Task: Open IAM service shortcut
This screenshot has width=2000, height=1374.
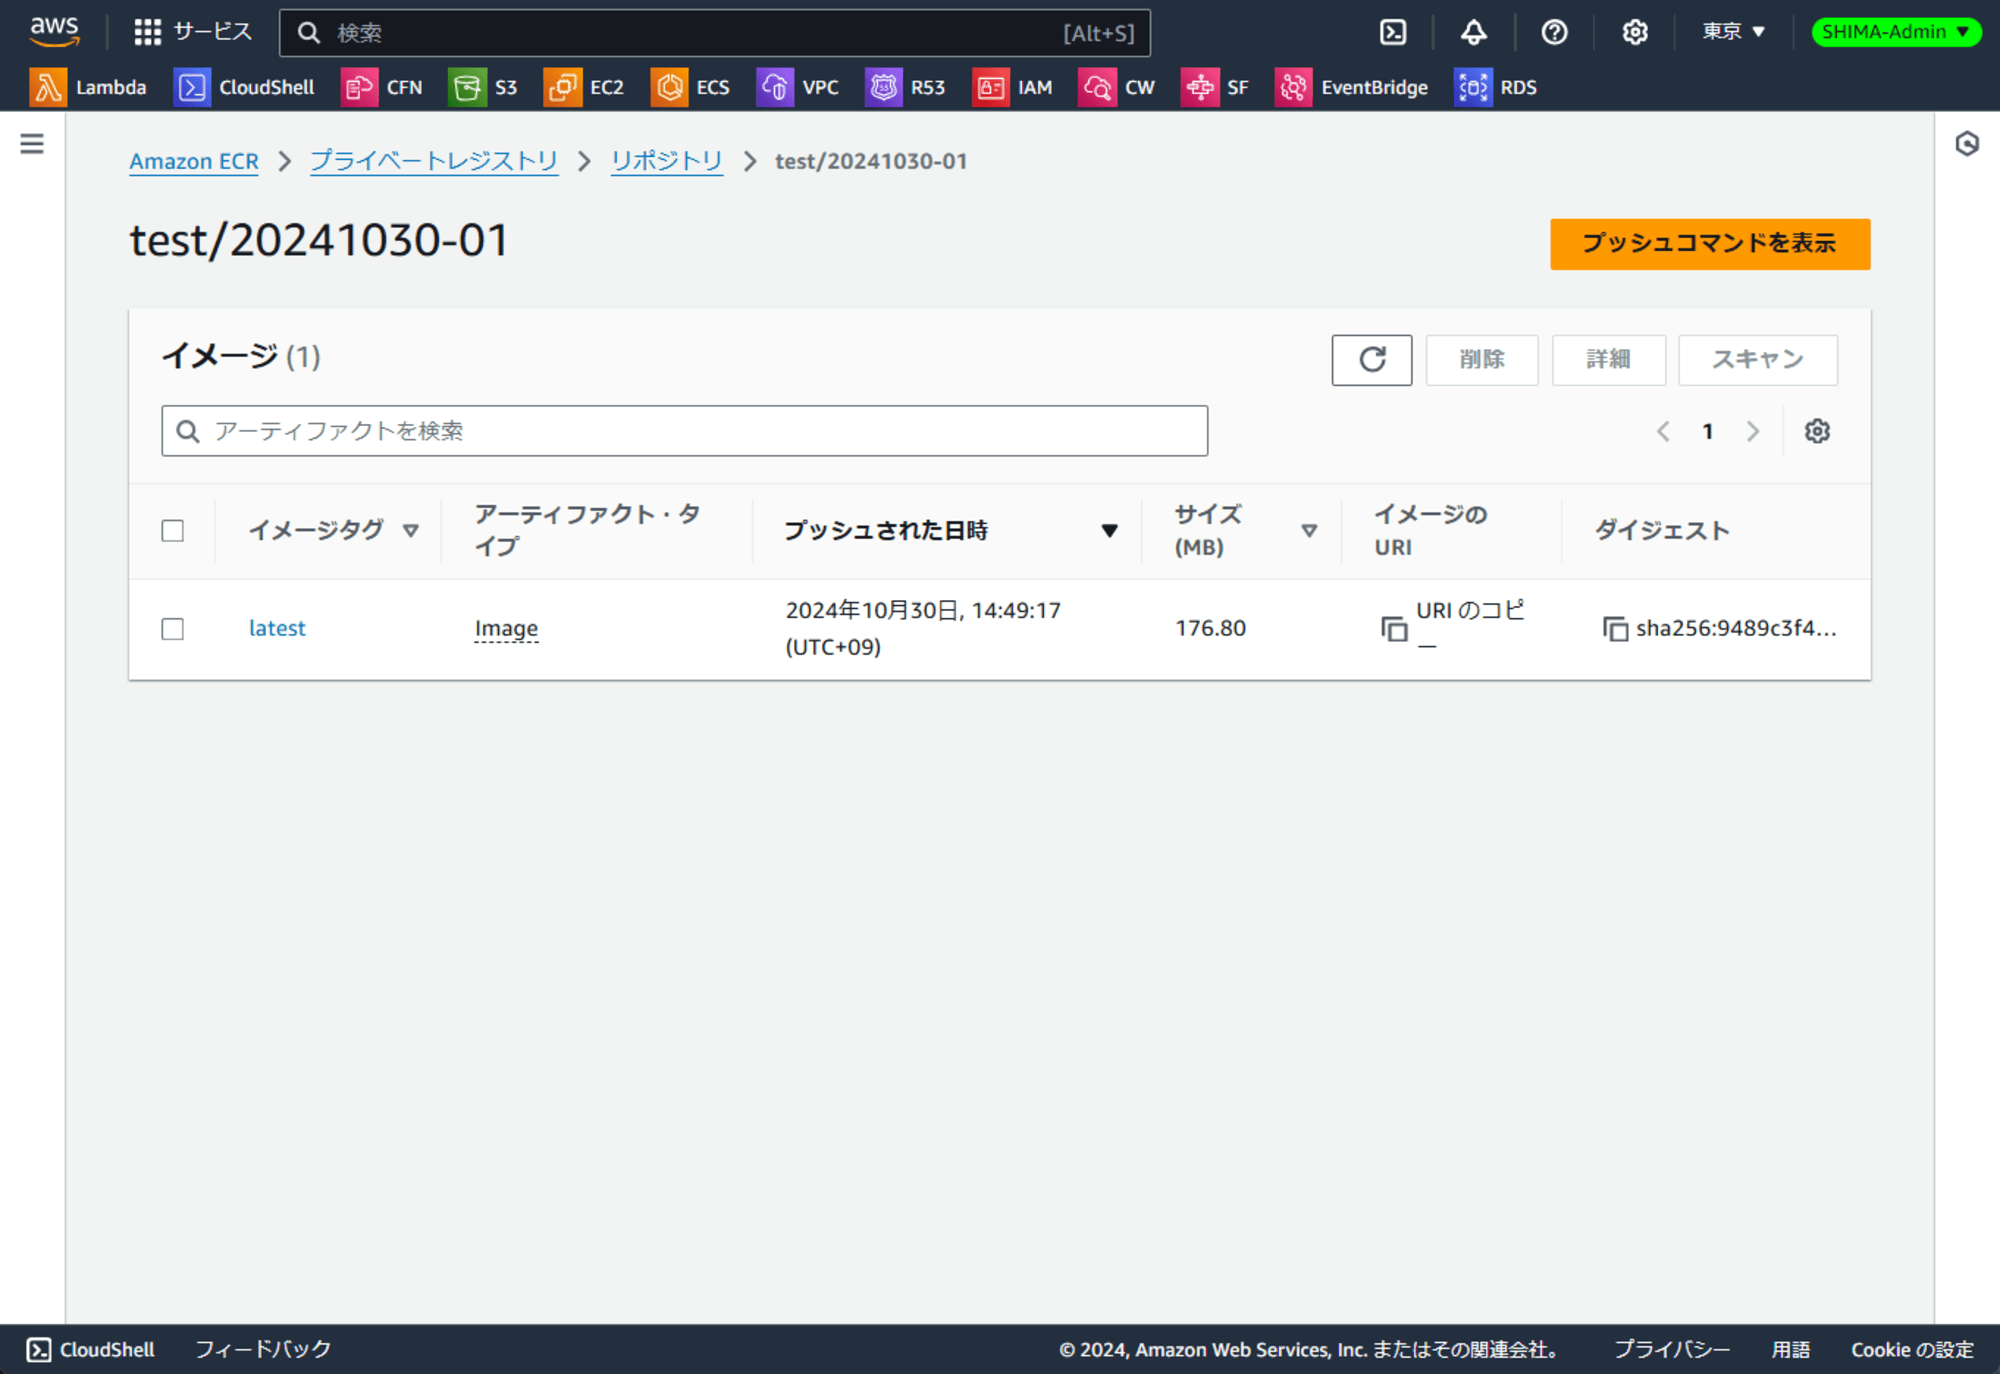Action: pos(1012,87)
